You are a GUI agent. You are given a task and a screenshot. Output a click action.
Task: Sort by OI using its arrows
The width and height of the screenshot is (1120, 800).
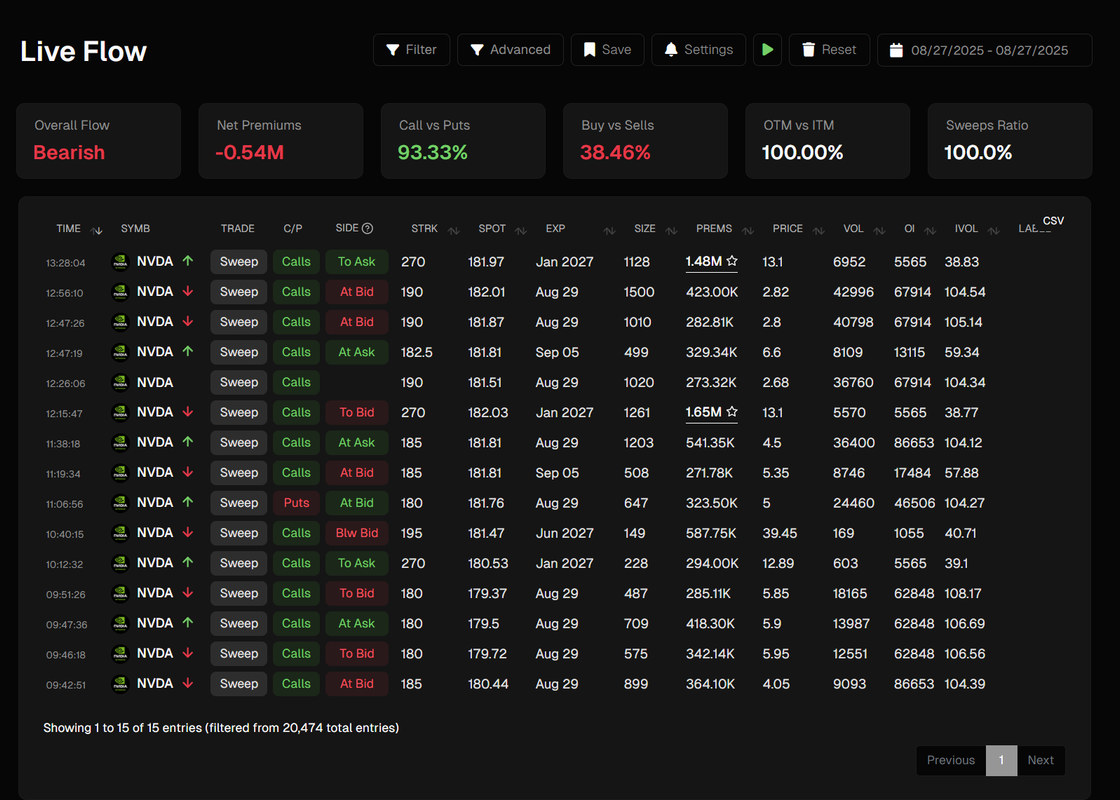coord(930,230)
